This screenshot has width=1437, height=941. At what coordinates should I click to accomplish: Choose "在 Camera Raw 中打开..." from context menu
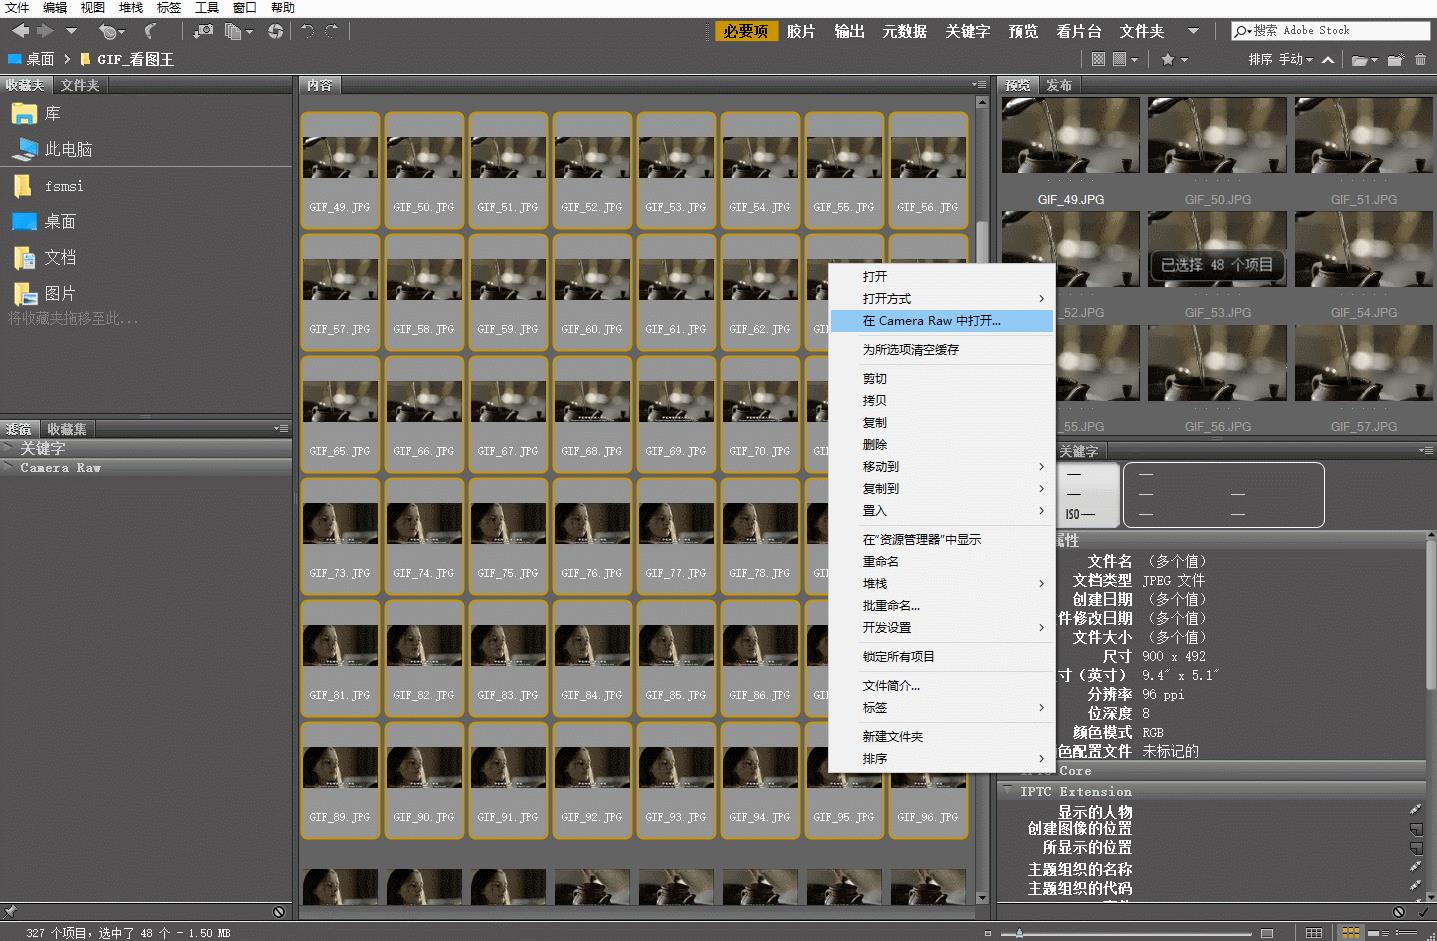pyautogui.click(x=931, y=321)
